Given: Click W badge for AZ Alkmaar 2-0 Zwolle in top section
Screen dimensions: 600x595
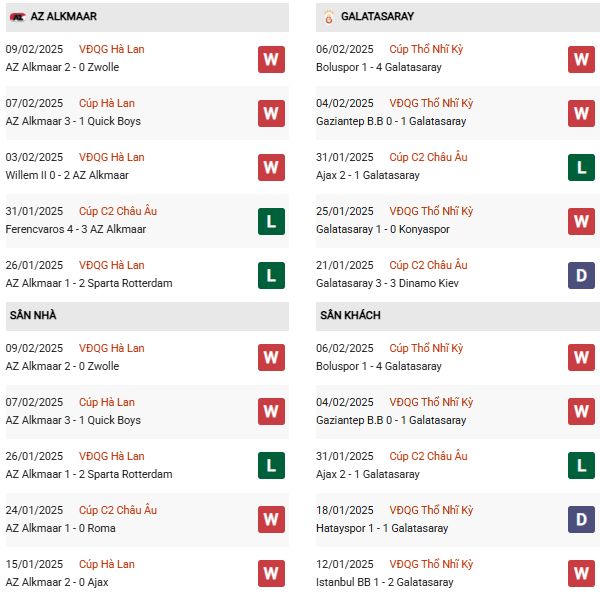Looking at the screenshot, I should point(271,59).
